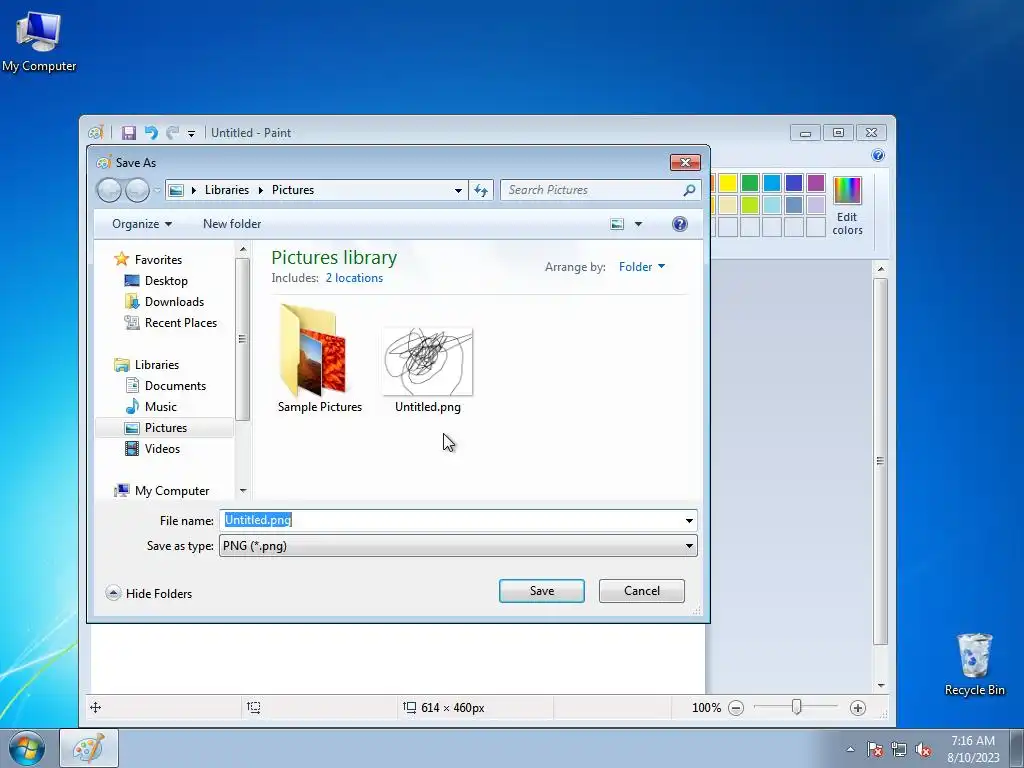Click Libraries in the address path
The width and height of the screenshot is (1024, 768).
tap(227, 190)
